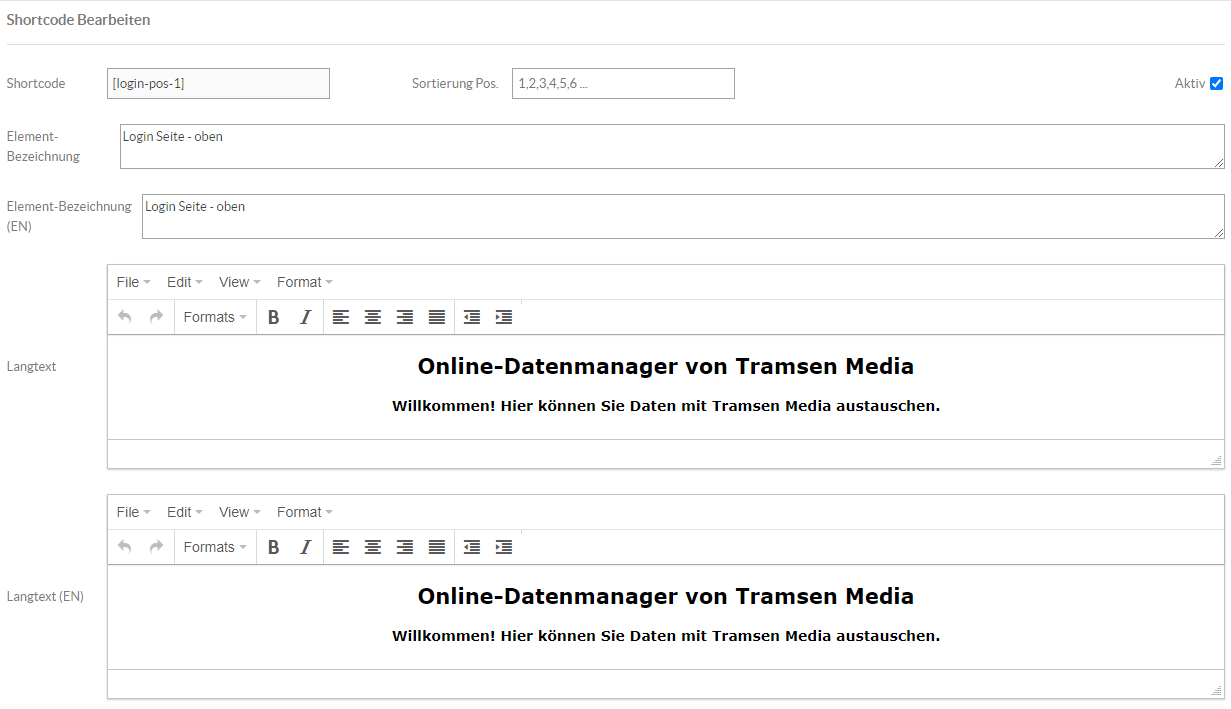Viewport: 1231px width, 709px height.
Task: Increase indent in Langtext (EN) editor
Action: click(504, 547)
